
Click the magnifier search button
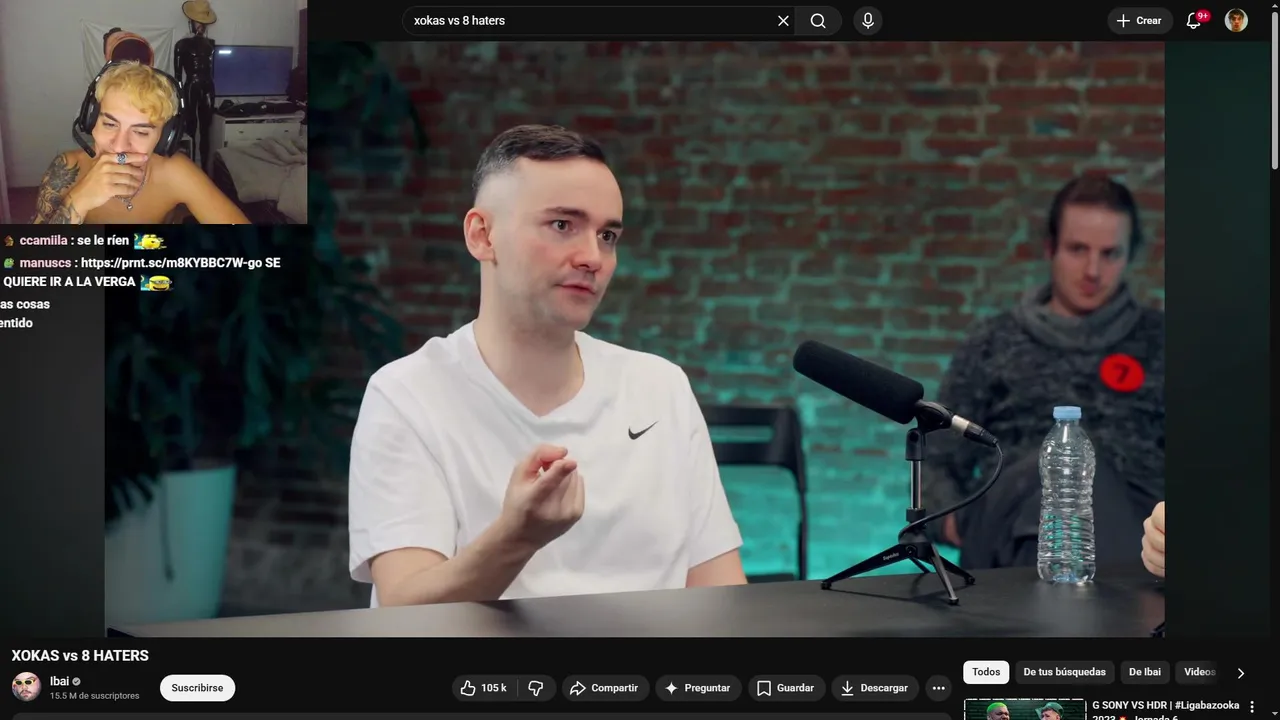pos(818,21)
